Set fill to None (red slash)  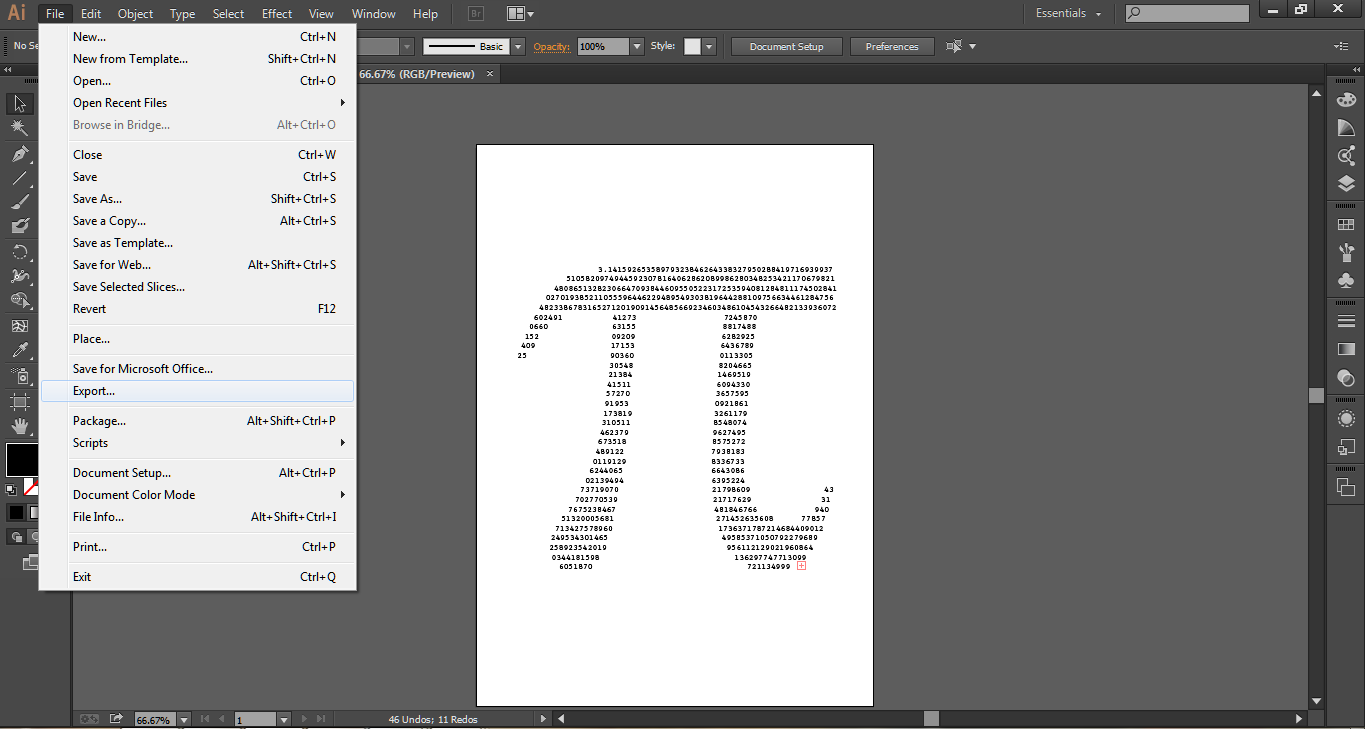click(x=31, y=488)
